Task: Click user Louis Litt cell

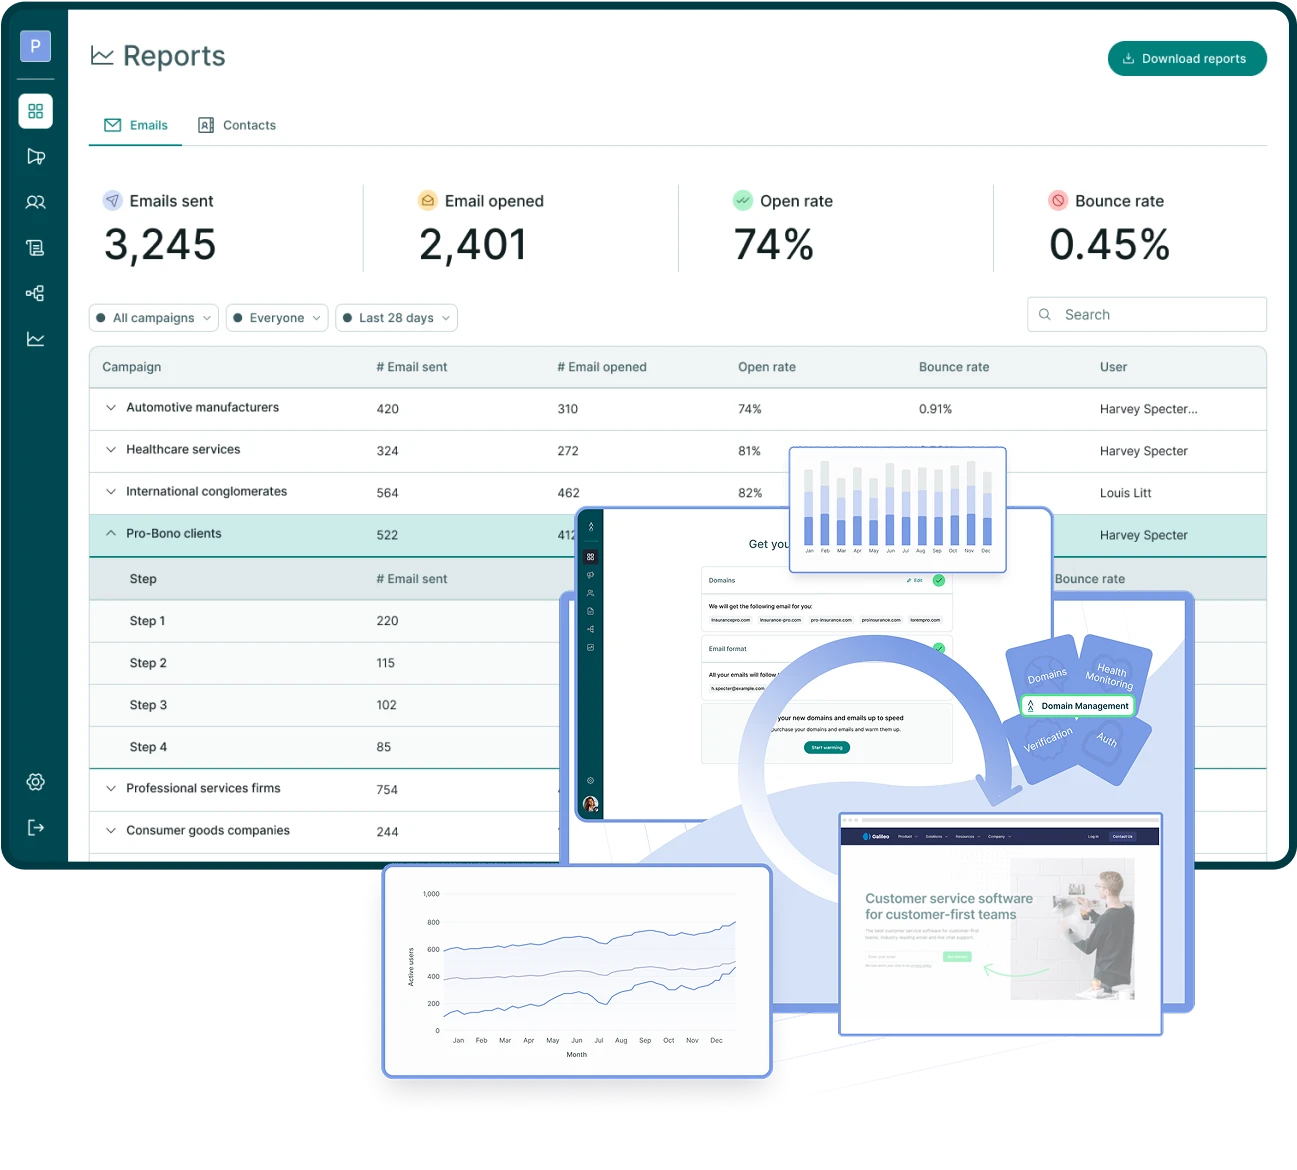Action: click(x=1125, y=493)
